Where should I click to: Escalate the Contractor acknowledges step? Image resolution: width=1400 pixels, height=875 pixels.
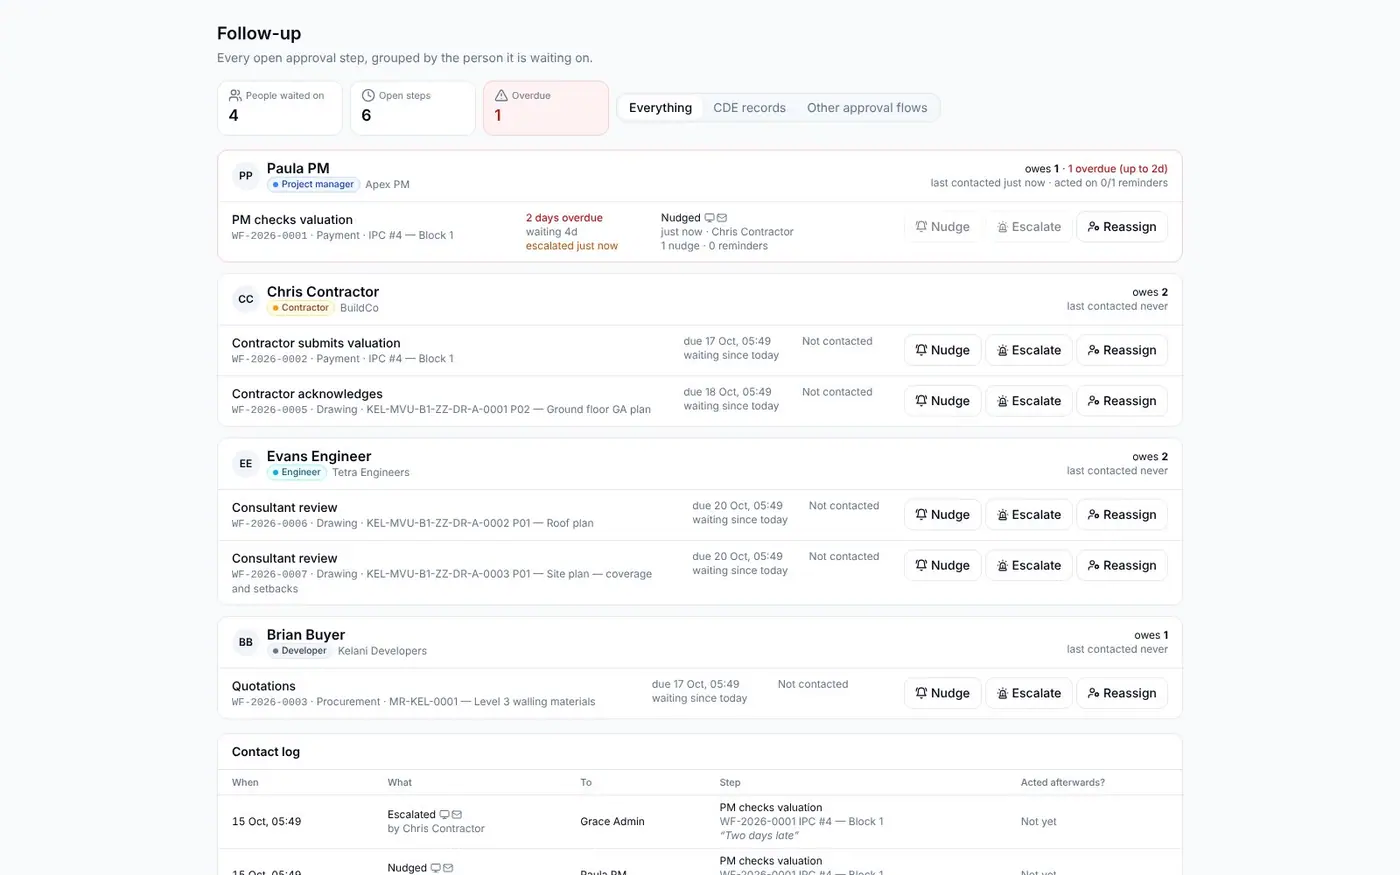click(x=1028, y=401)
